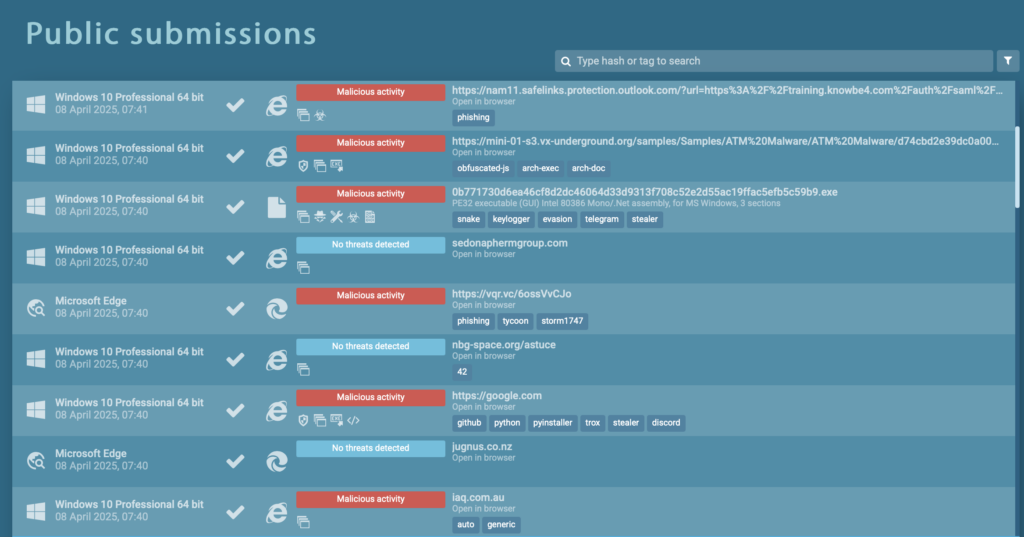
Task: Click the Windows logo in the safelinks.protection.outlook row
Action: (36, 104)
